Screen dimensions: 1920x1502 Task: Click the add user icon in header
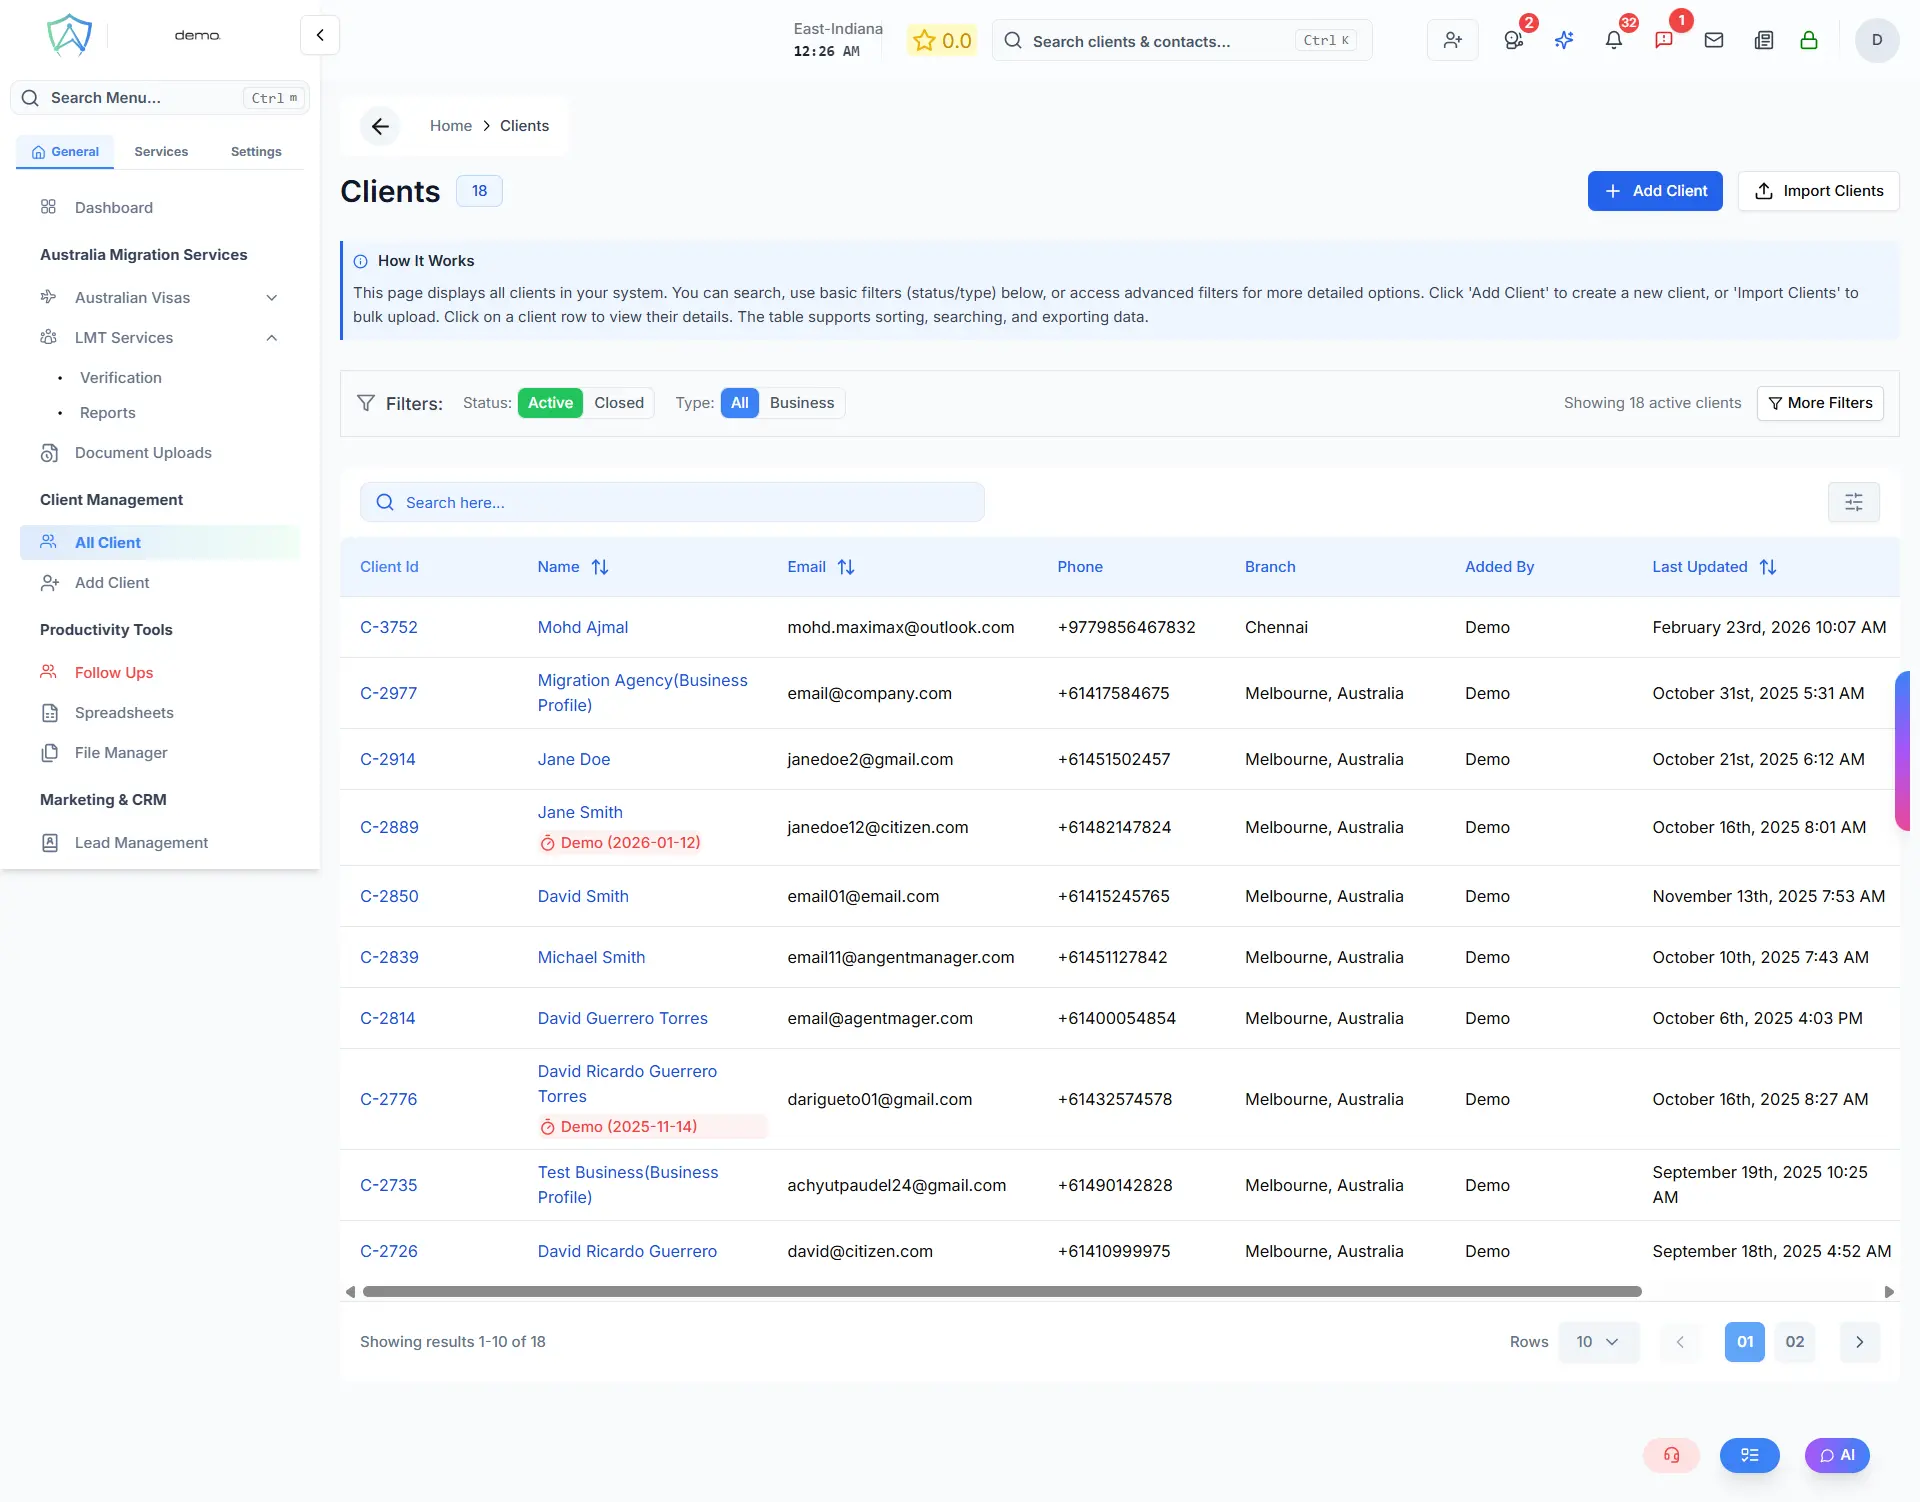[1452, 41]
